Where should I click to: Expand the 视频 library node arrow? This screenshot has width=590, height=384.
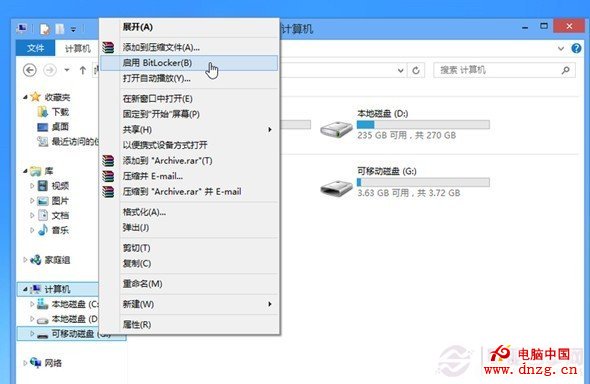click(32, 186)
